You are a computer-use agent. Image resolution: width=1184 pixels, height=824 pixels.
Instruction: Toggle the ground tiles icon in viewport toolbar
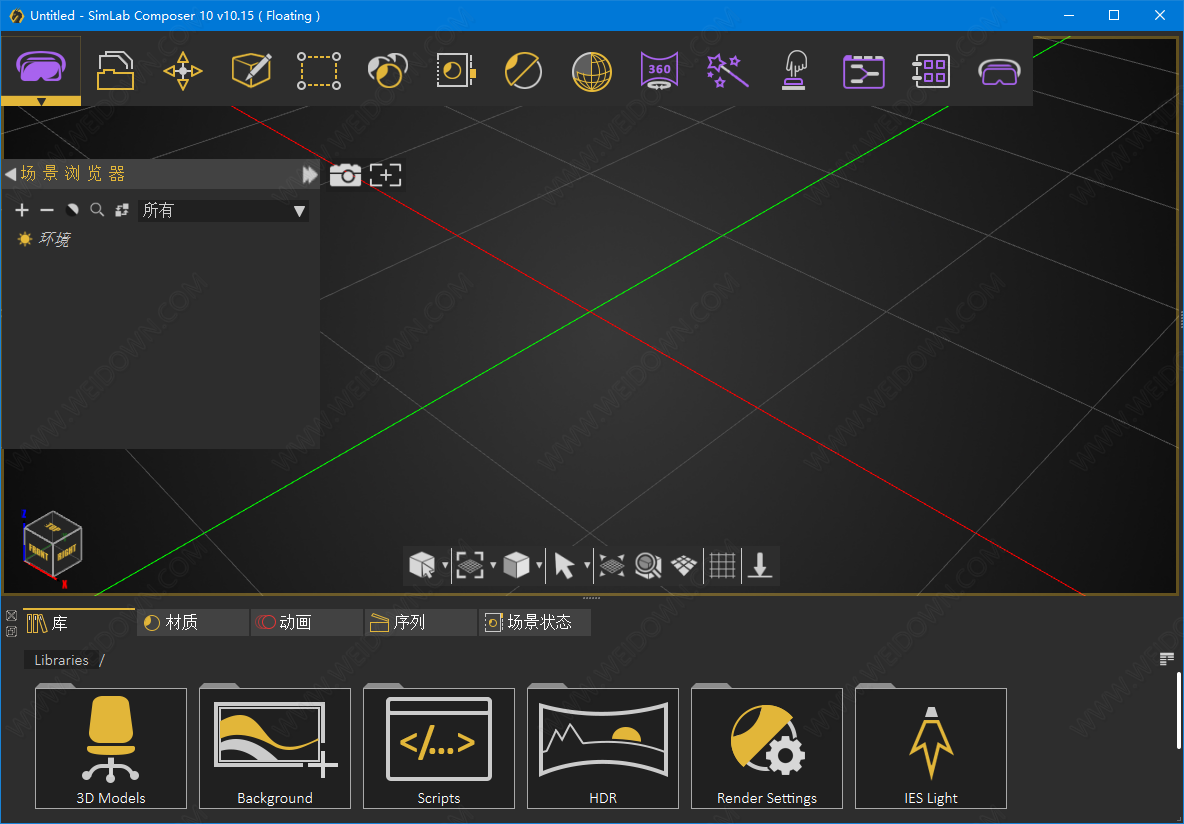tap(684, 565)
